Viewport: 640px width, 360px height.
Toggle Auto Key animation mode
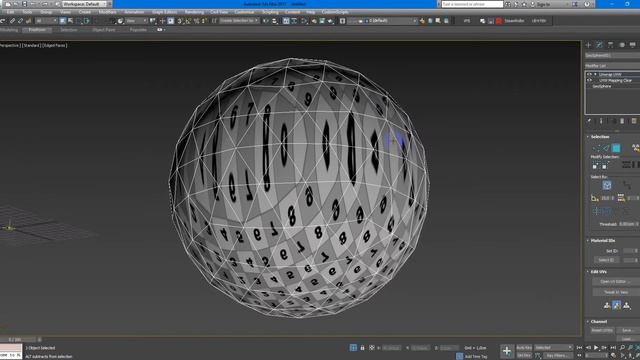point(524,347)
